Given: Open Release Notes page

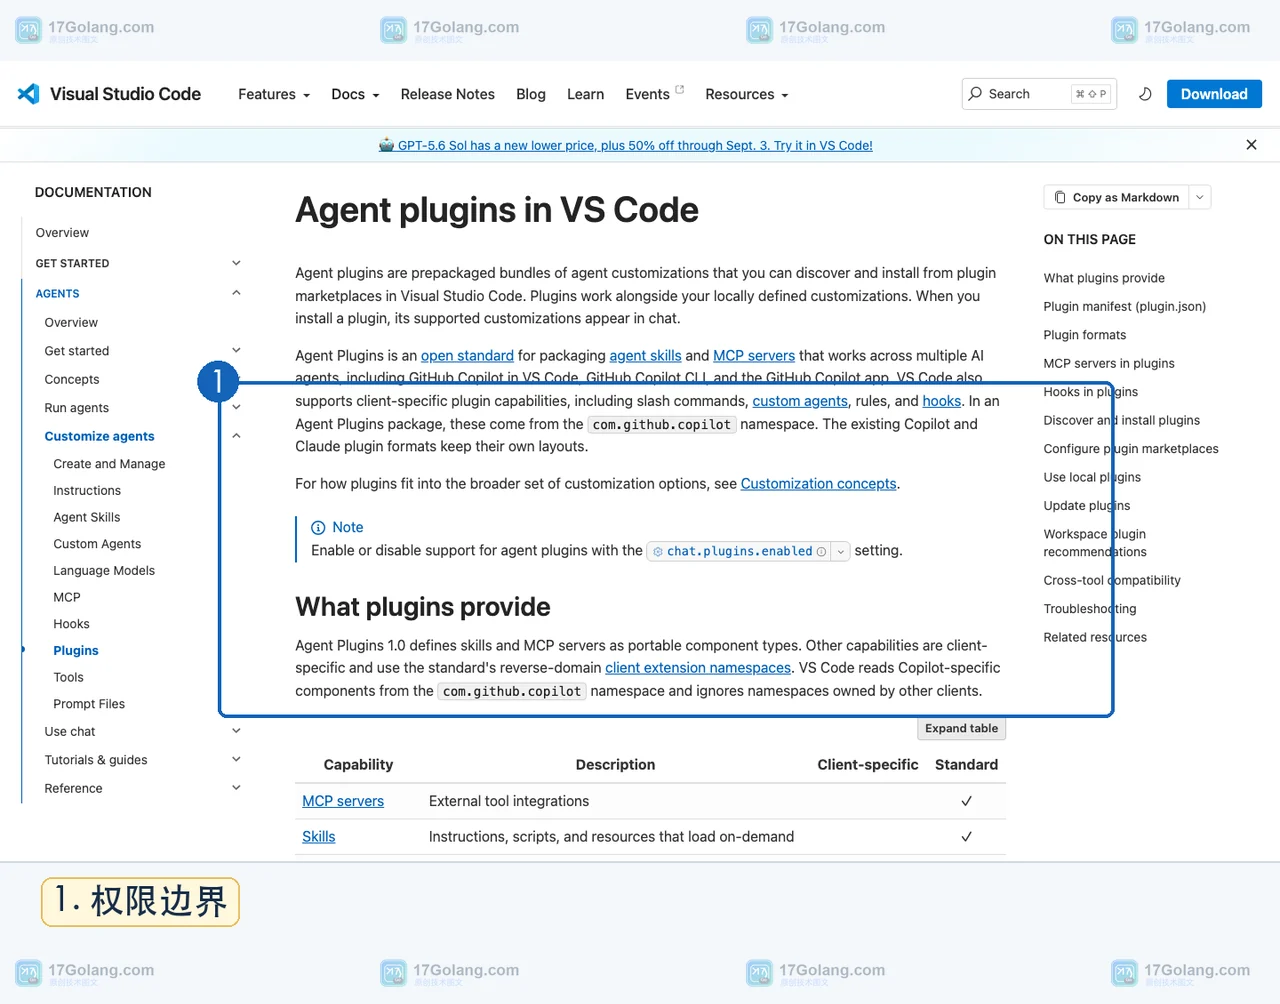Looking at the screenshot, I should click(448, 94).
